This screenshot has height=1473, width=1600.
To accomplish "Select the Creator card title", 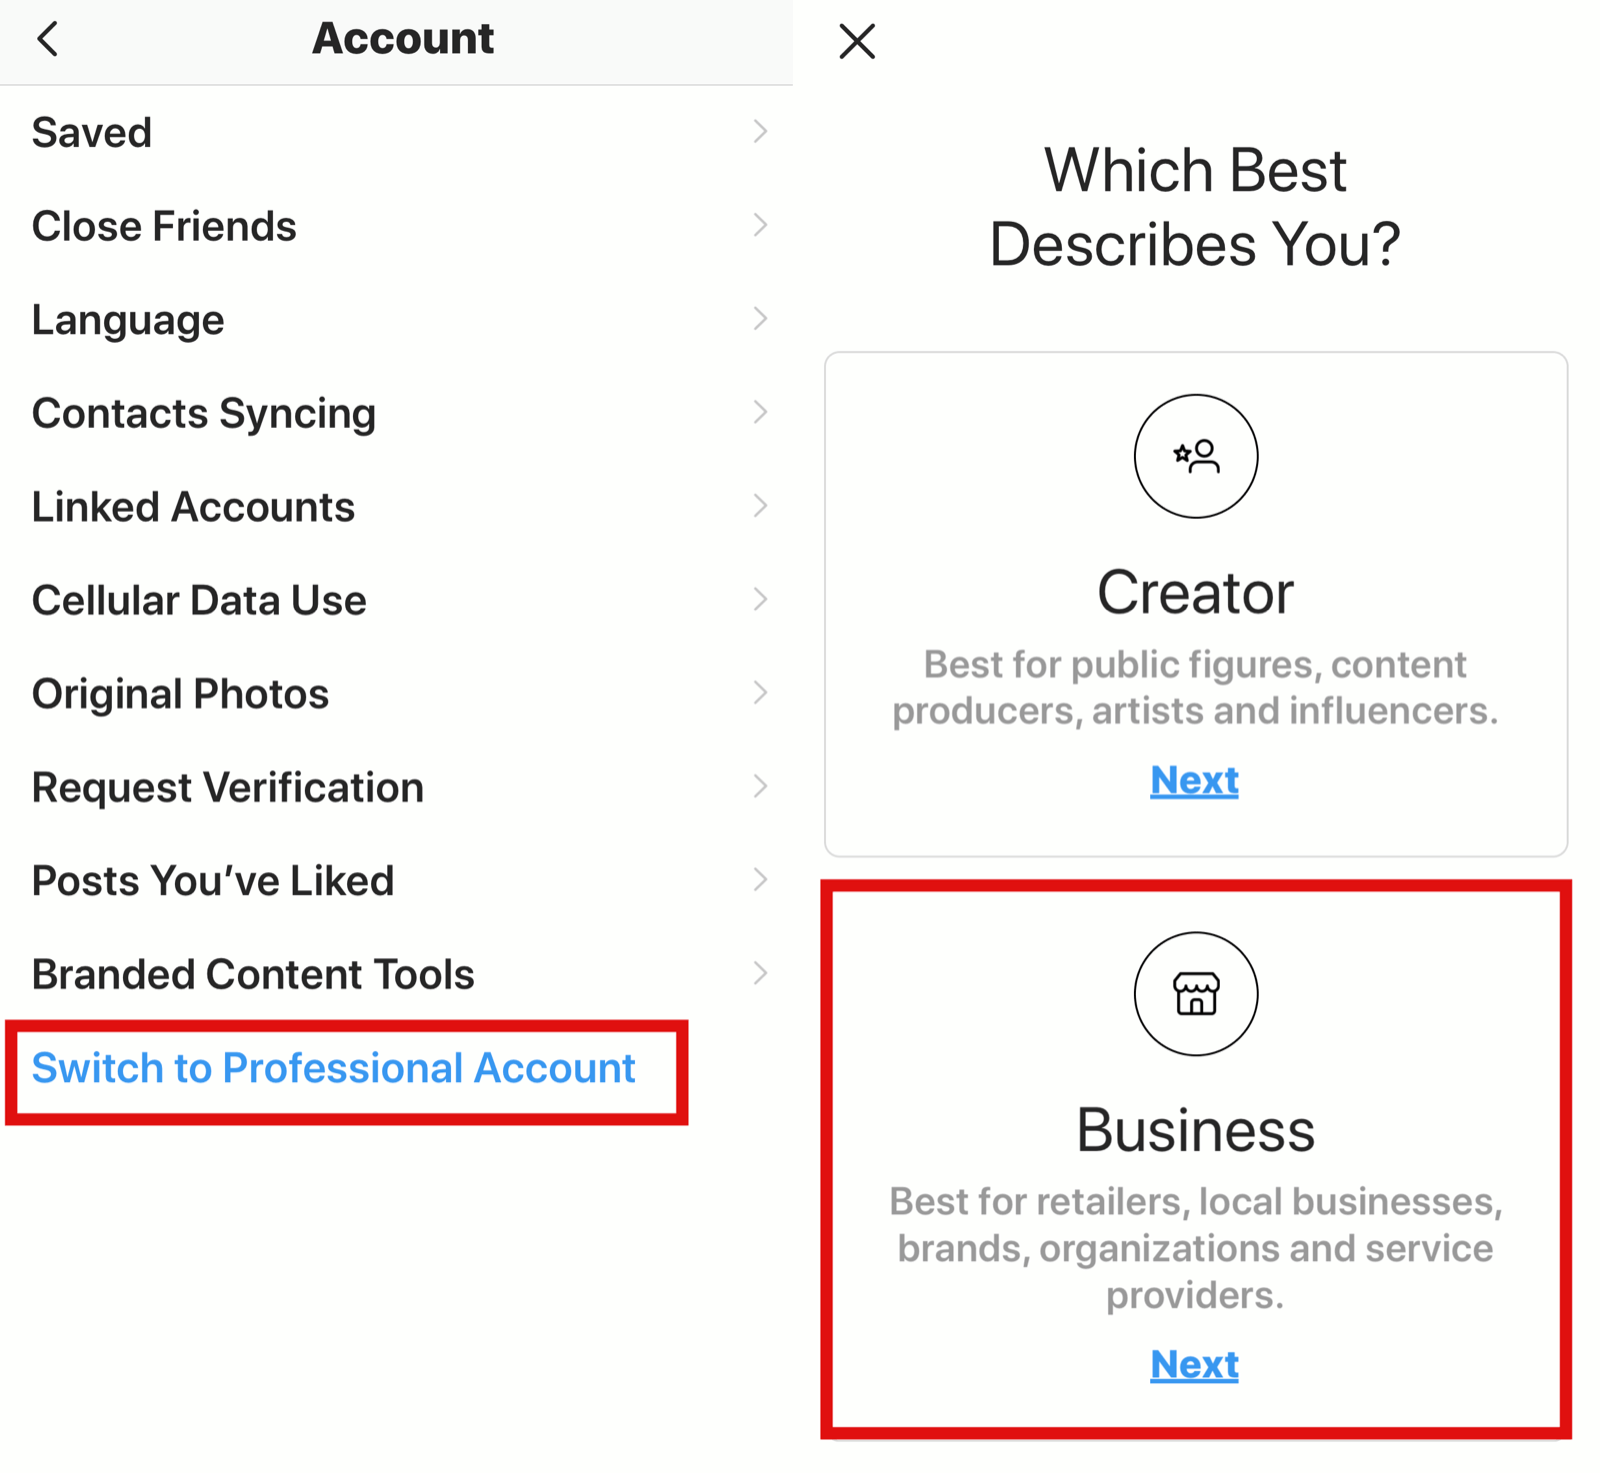I will 1196,592.
